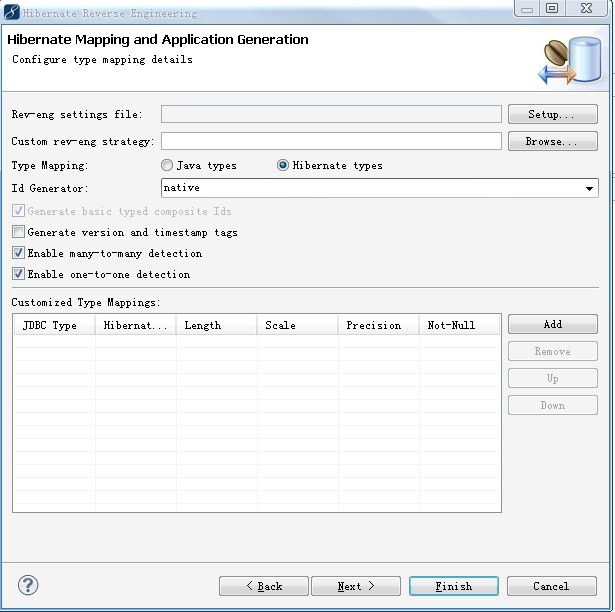Go to the previous page with Back
Viewport: 615px width, 612px height.
[264, 586]
